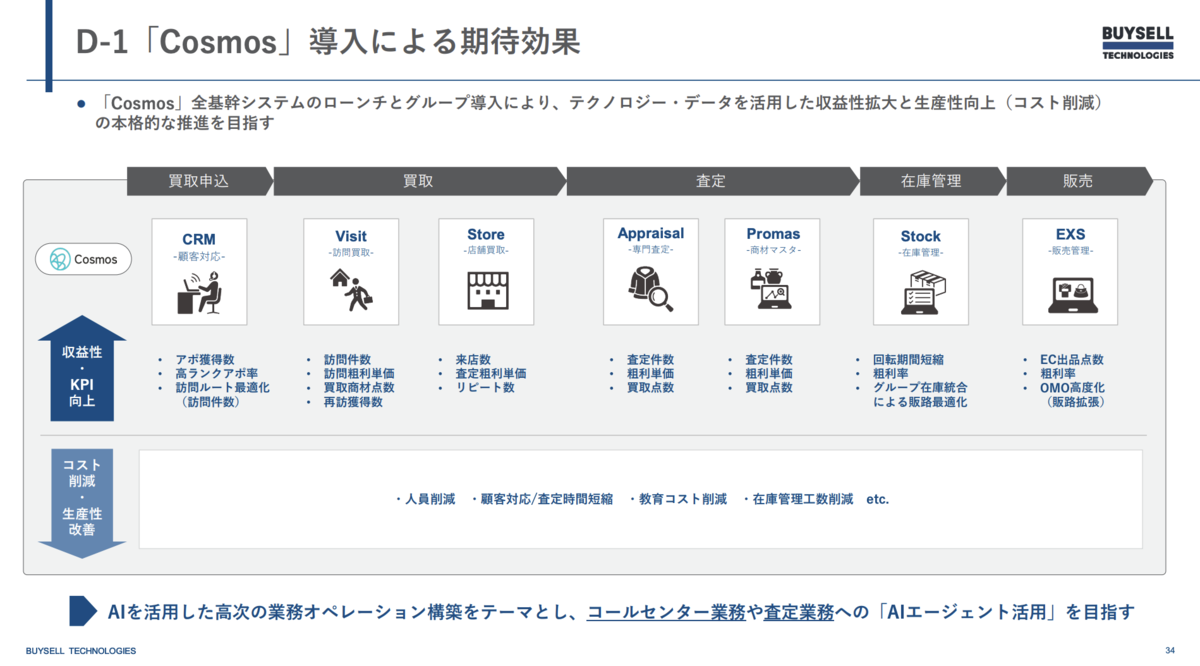Click the 教育コスト削減 cost item

(x=684, y=499)
